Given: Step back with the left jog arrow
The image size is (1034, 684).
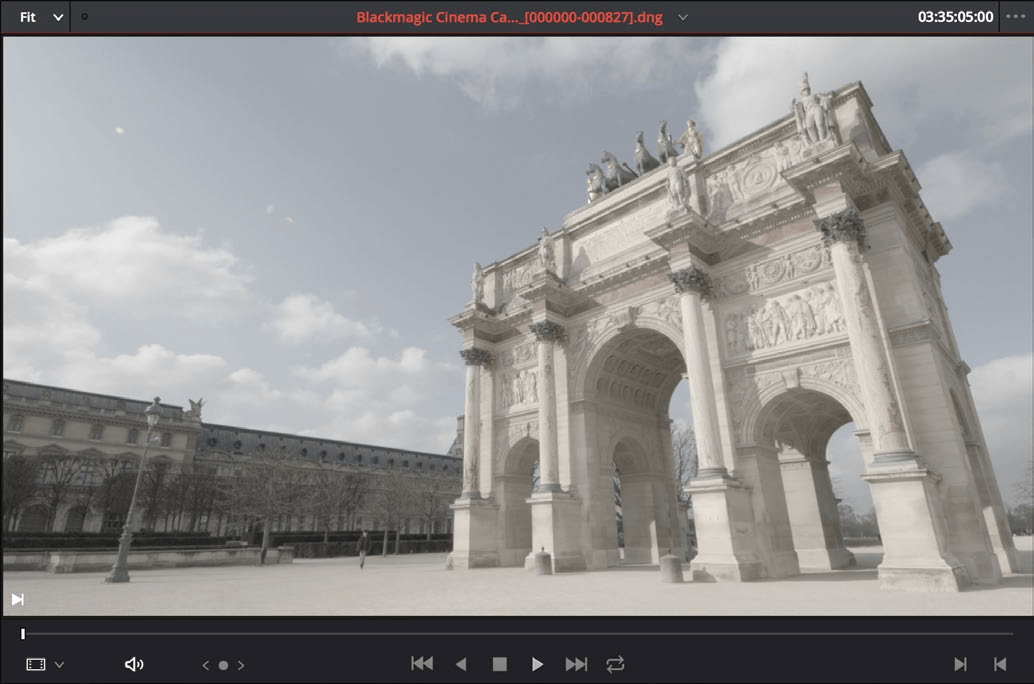Looking at the screenshot, I should 206,665.
